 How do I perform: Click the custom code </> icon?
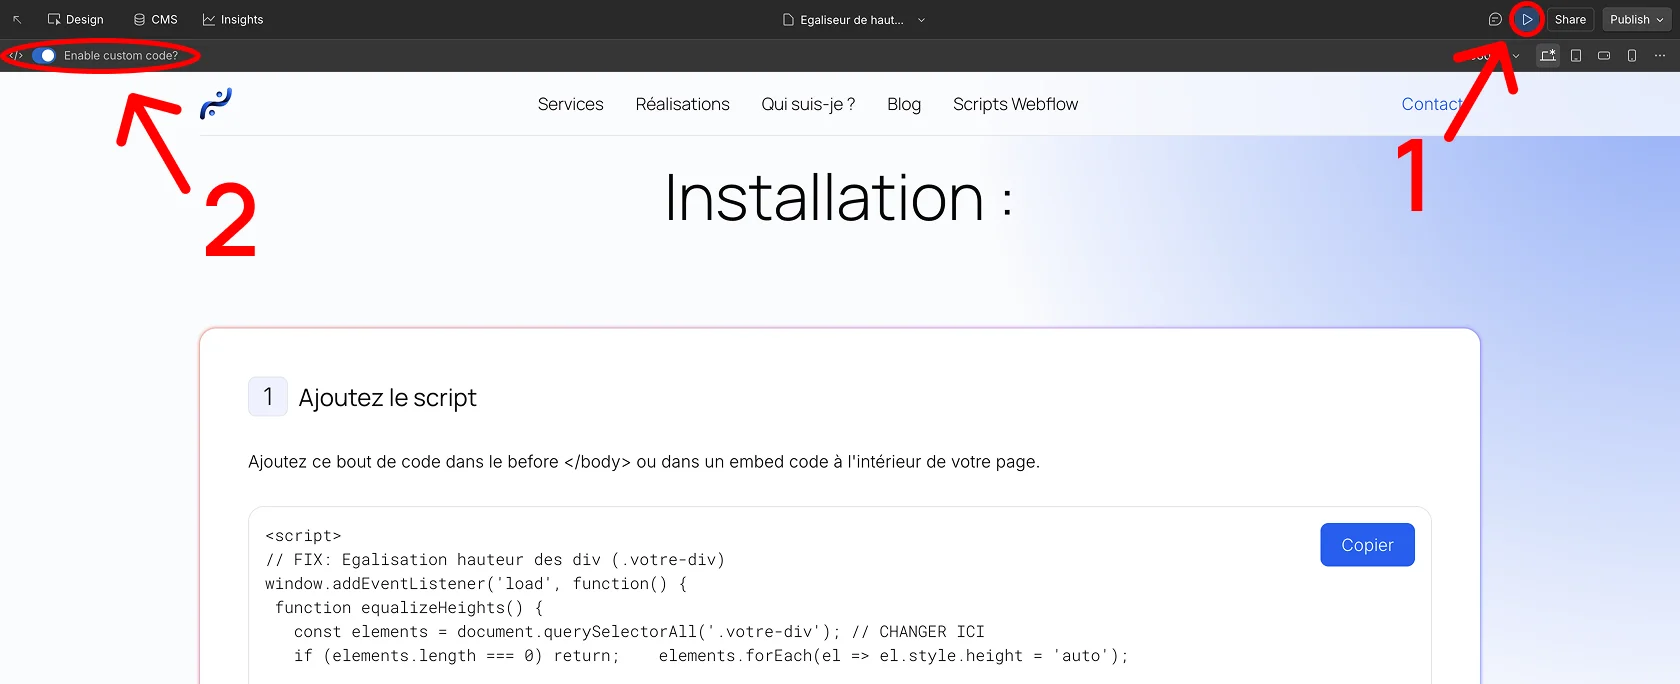[16, 55]
